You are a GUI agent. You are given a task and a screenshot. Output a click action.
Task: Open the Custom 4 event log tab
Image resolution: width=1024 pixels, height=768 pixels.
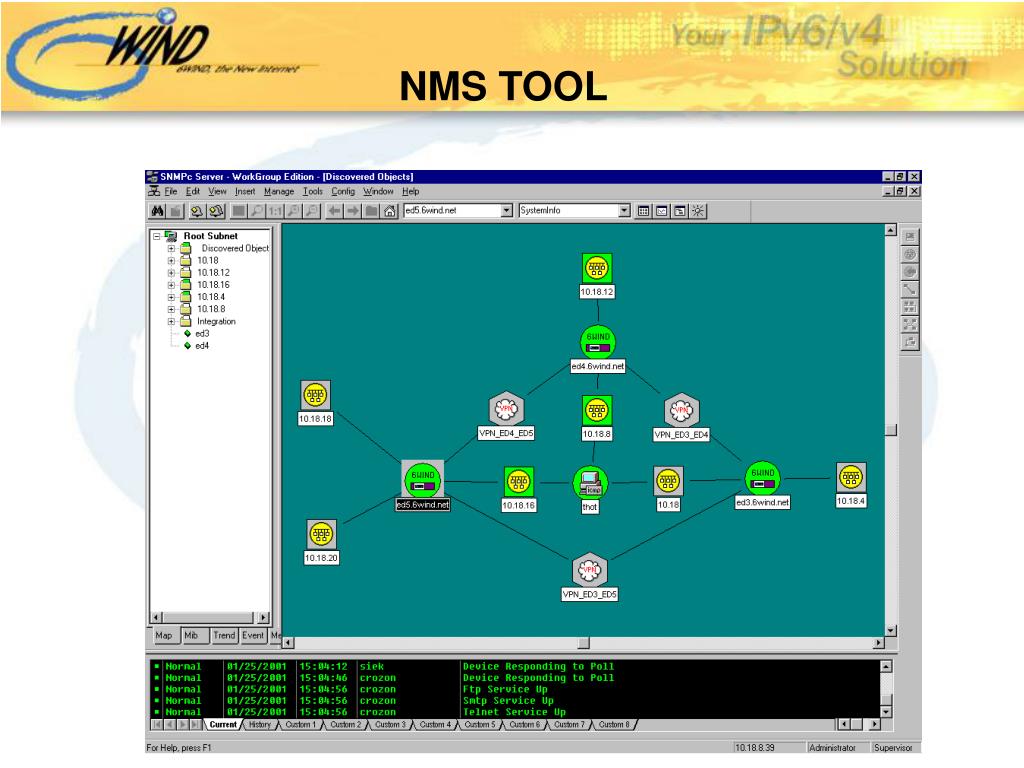click(x=435, y=724)
